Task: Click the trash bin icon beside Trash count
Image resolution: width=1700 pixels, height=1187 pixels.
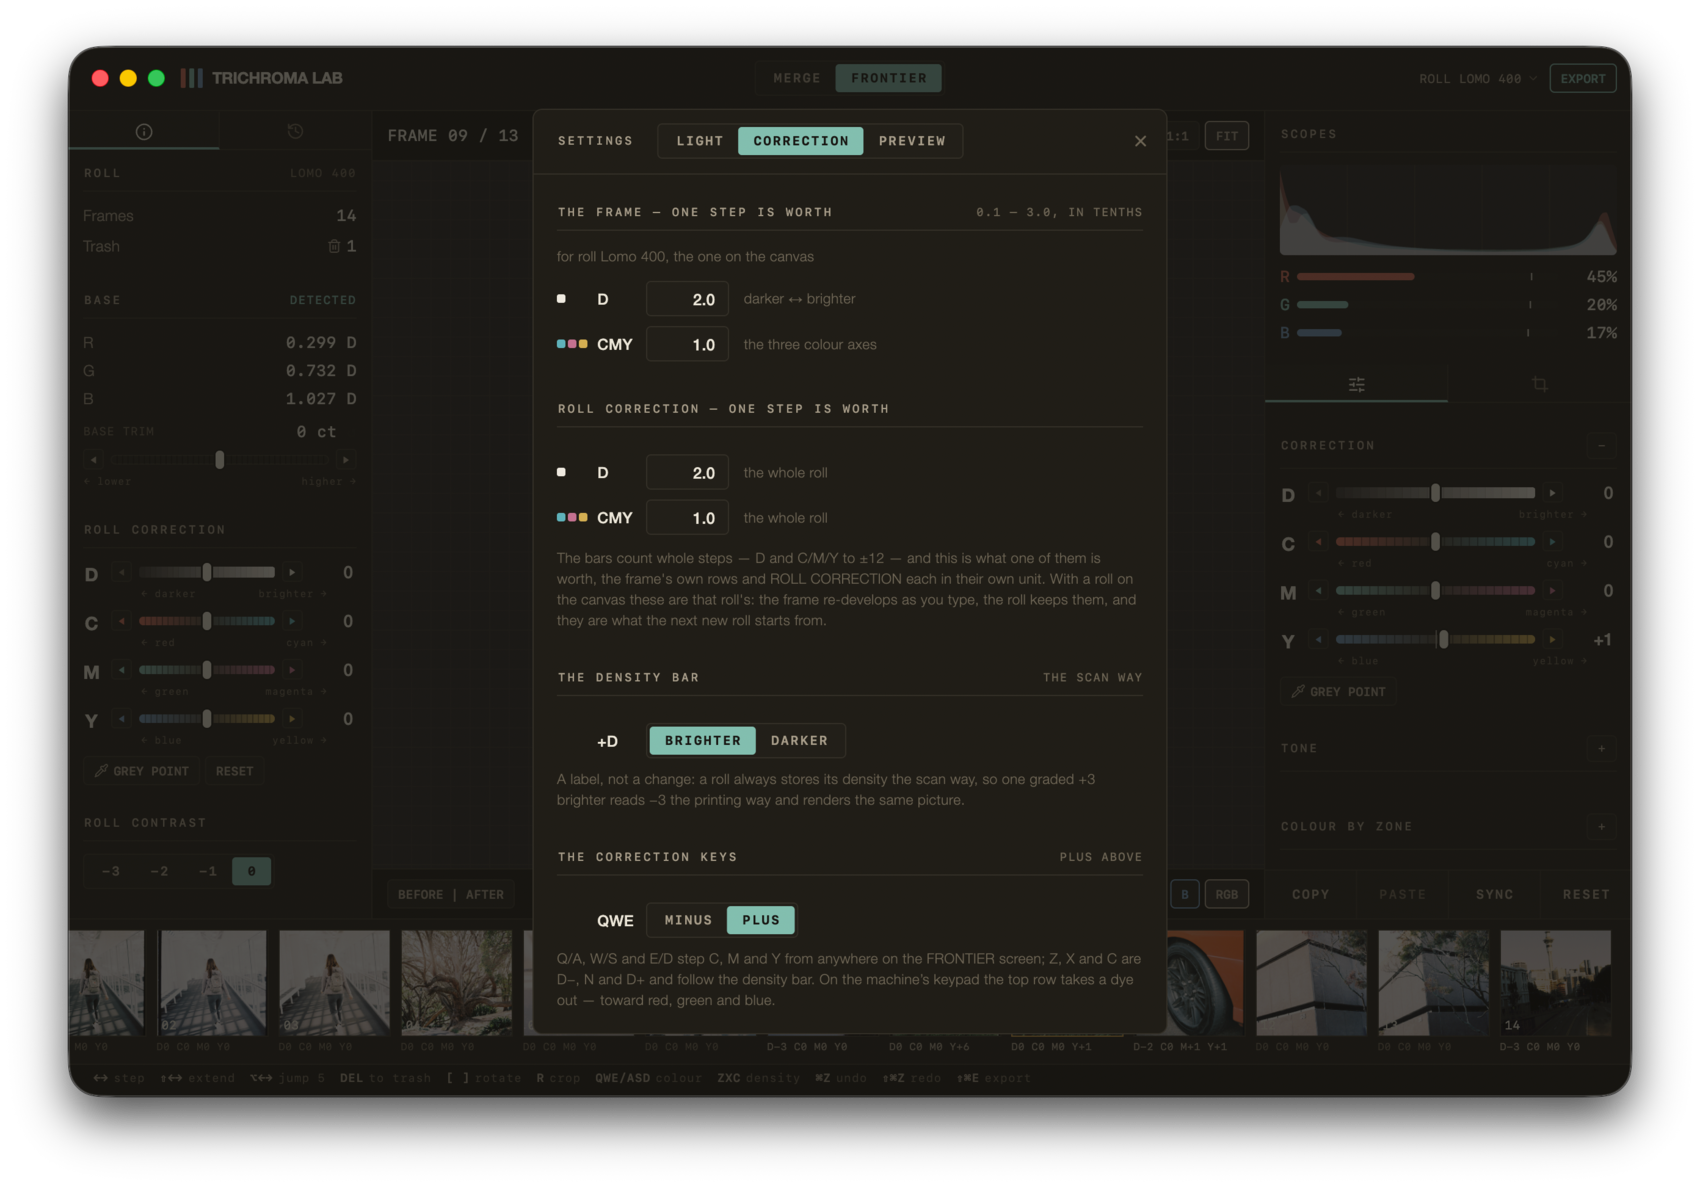Action: [334, 246]
